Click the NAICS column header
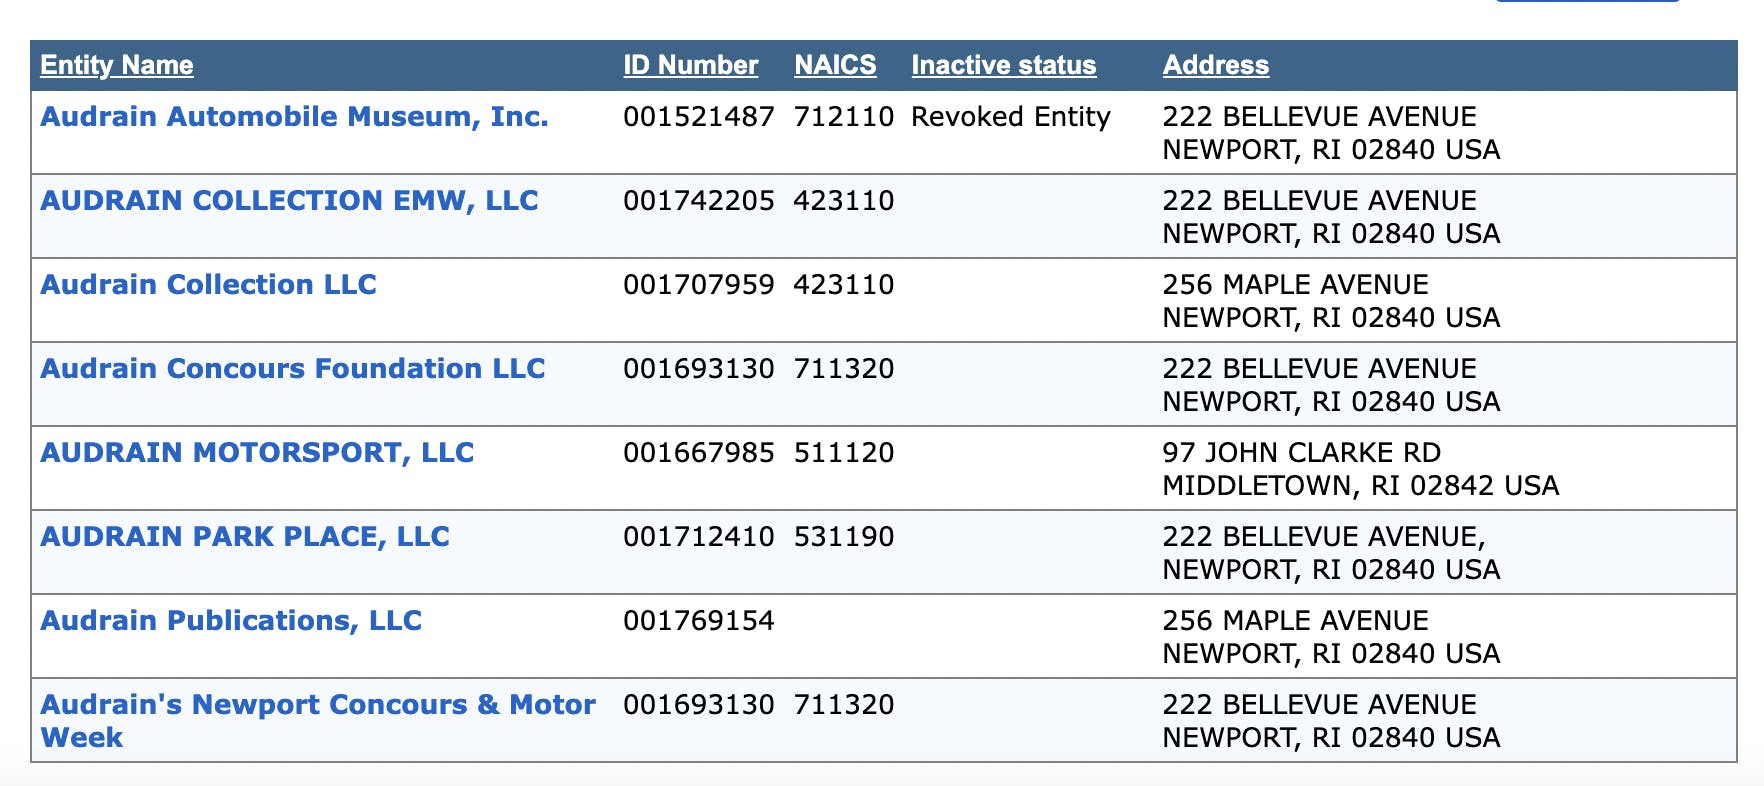Screen dimensions: 1764x786 point(835,66)
